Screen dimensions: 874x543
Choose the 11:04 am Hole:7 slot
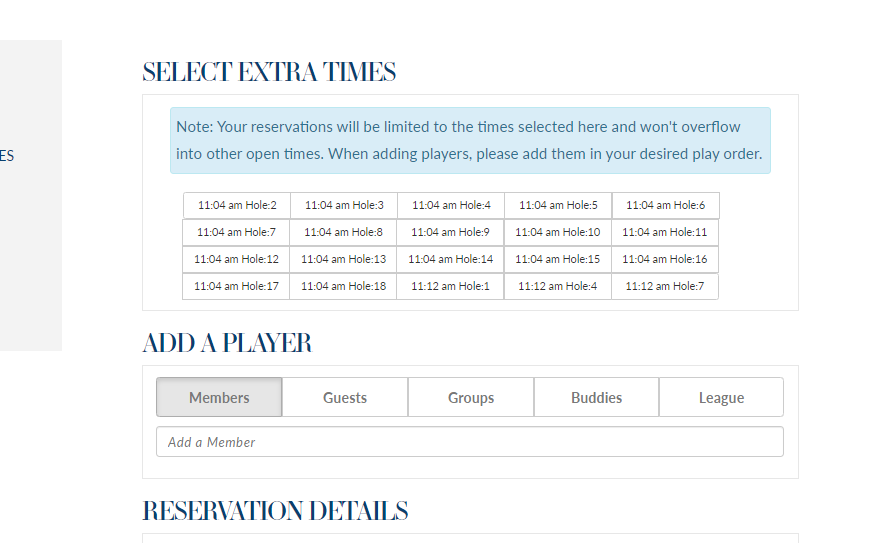click(x=236, y=232)
